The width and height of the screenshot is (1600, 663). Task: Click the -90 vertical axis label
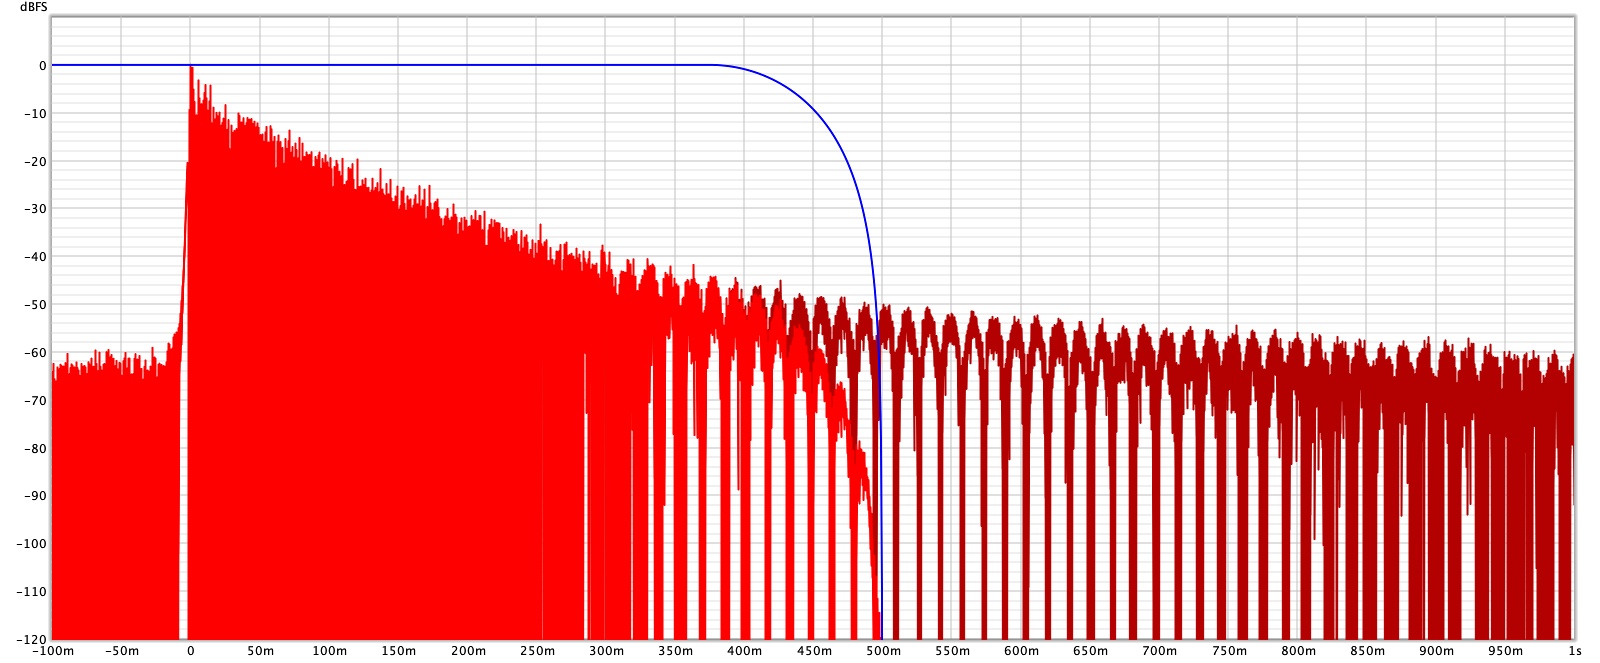(36, 496)
